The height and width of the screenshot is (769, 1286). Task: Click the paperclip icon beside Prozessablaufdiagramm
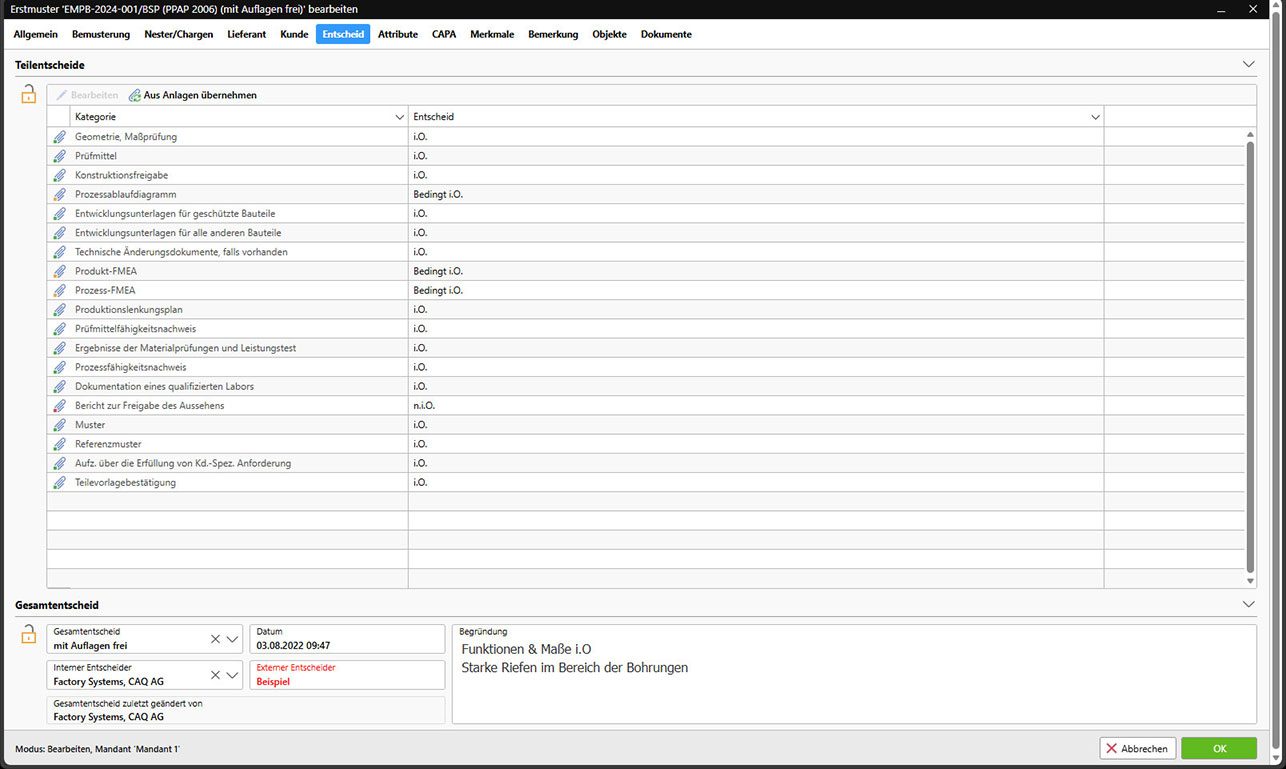[x=59, y=194]
